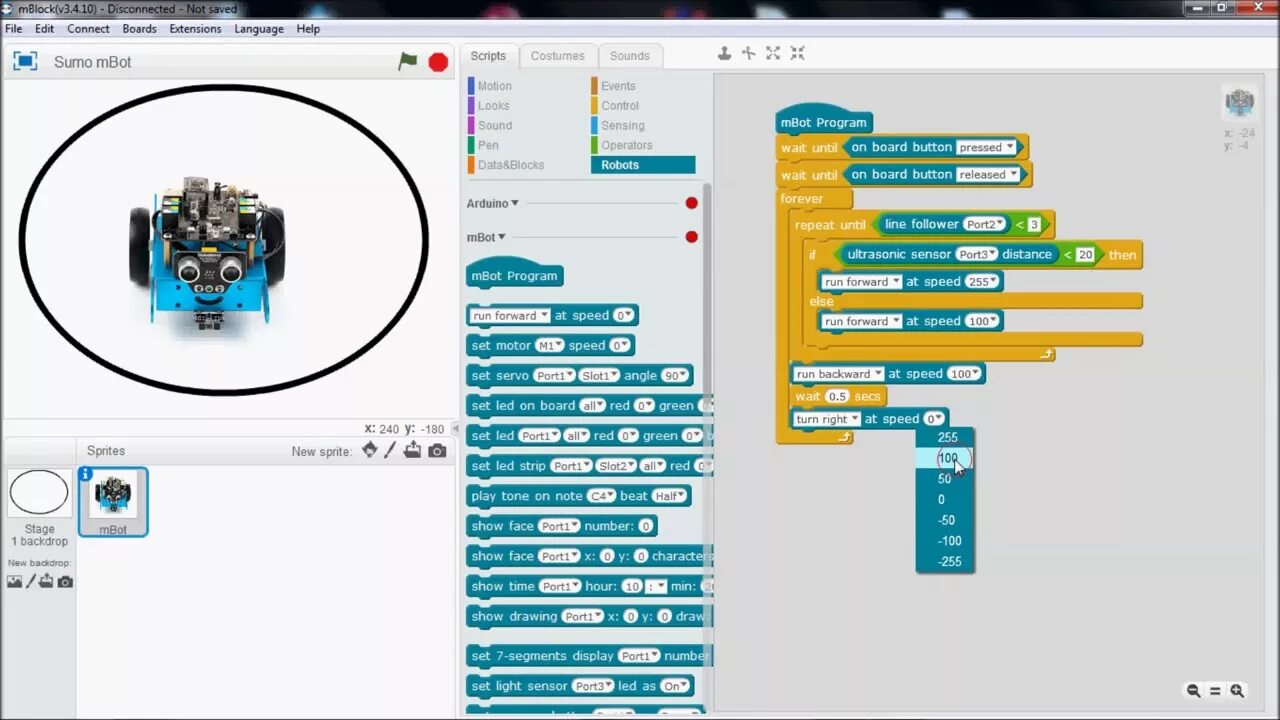Screen dimensions: 1280x720
Task: Click the Sumo mBot project name field
Action: (x=93, y=62)
